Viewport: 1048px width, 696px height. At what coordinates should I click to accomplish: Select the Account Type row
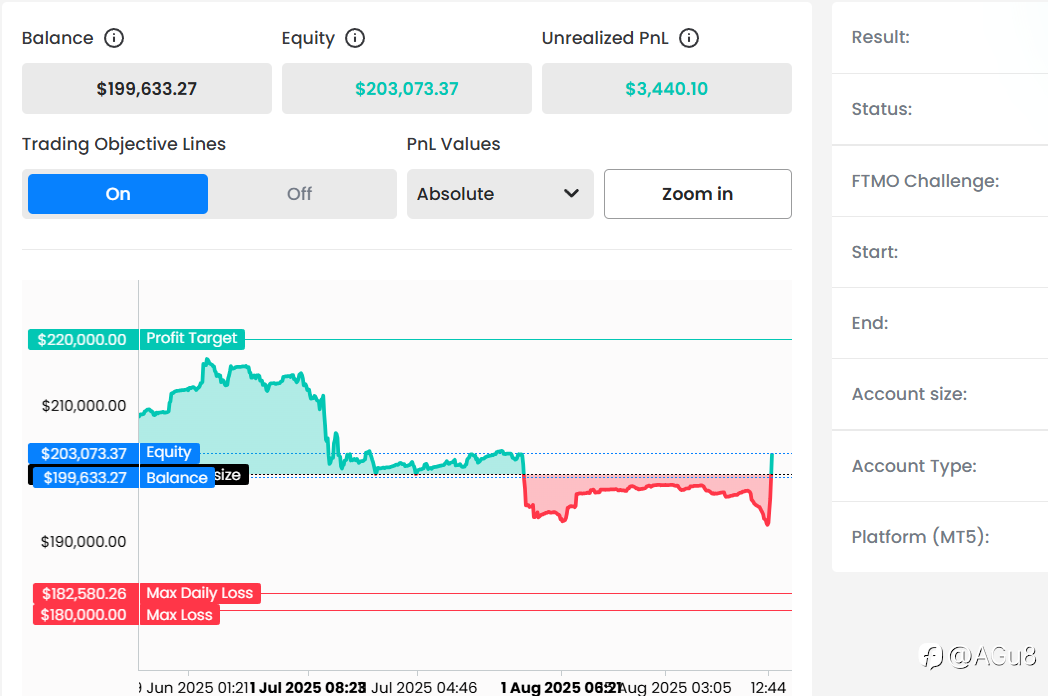[x=940, y=466]
